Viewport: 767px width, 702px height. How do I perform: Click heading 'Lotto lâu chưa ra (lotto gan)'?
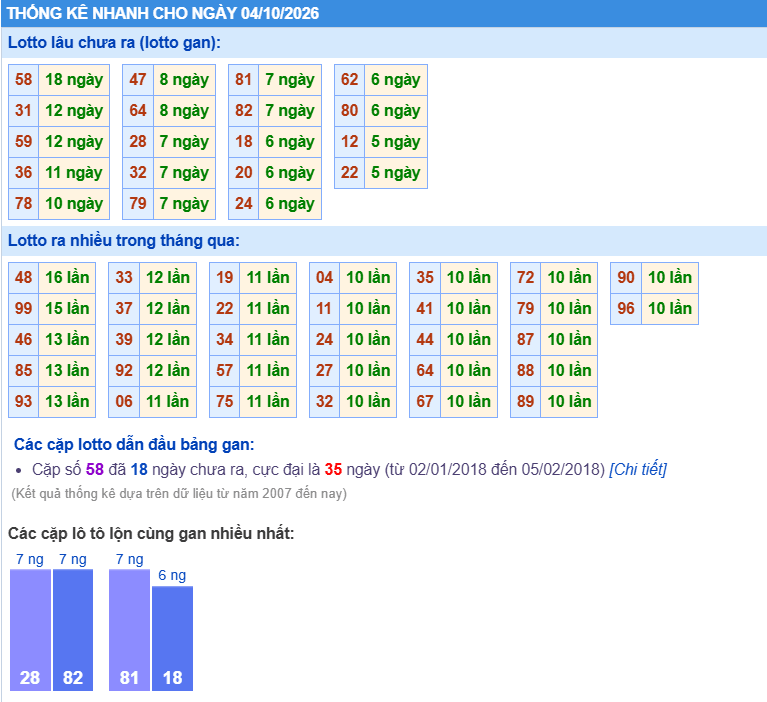coord(114,43)
